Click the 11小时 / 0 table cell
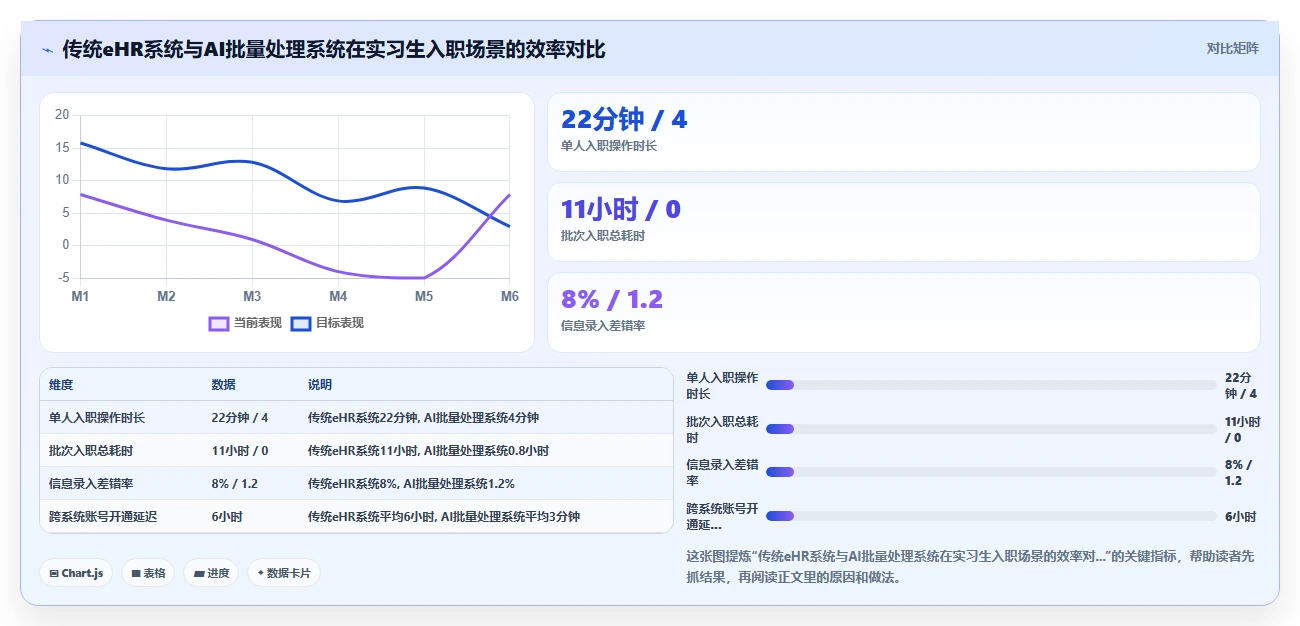 [x=240, y=450]
